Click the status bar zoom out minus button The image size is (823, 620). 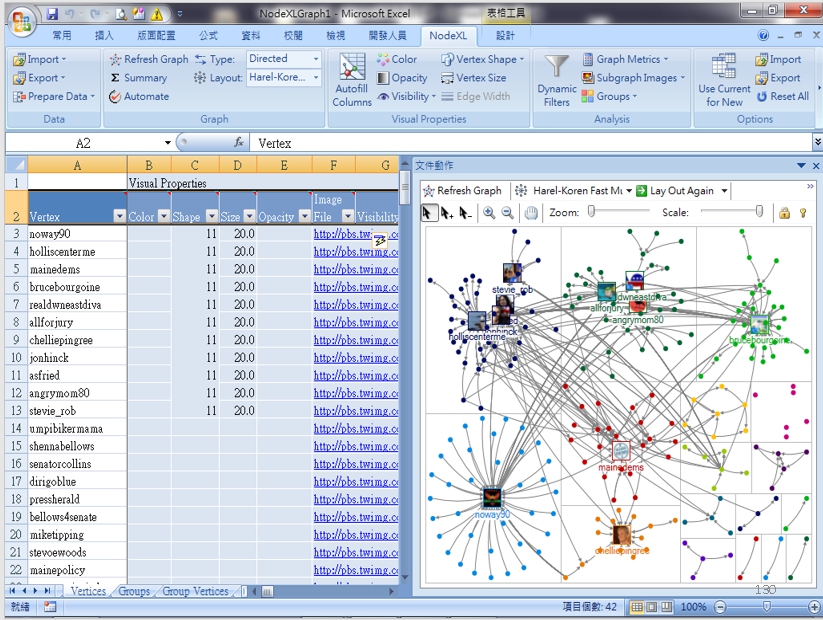[x=720, y=608]
